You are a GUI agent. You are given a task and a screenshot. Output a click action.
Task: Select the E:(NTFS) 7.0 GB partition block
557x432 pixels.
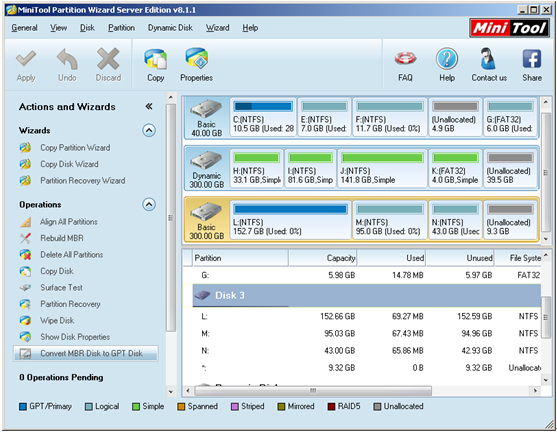pyautogui.click(x=324, y=117)
